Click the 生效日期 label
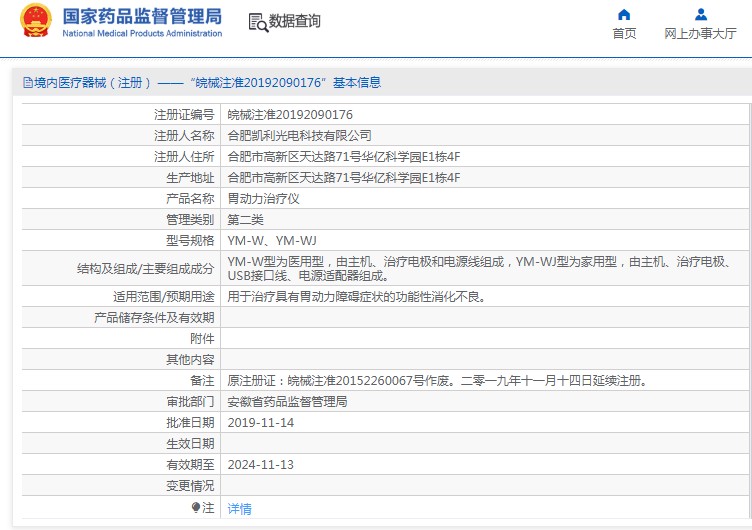The height and width of the screenshot is (530, 752). pos(190,444)
